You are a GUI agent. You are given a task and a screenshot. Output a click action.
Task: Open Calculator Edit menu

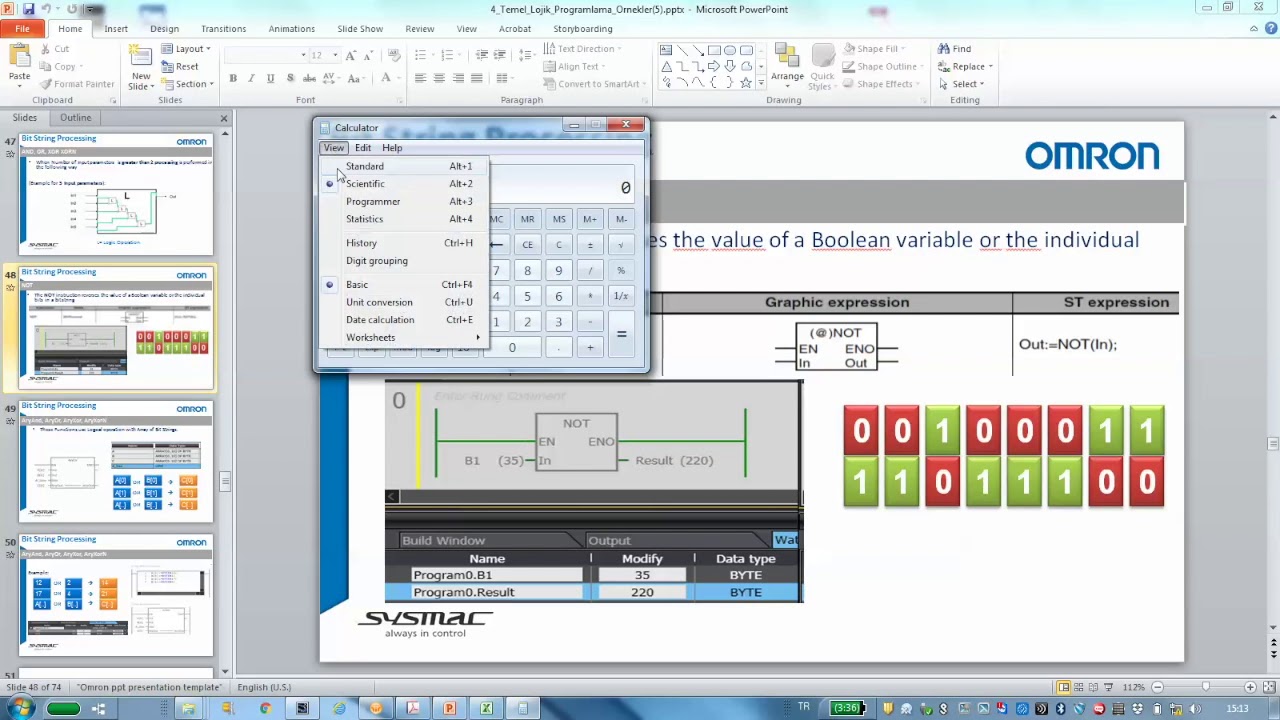tap(363, 148)
